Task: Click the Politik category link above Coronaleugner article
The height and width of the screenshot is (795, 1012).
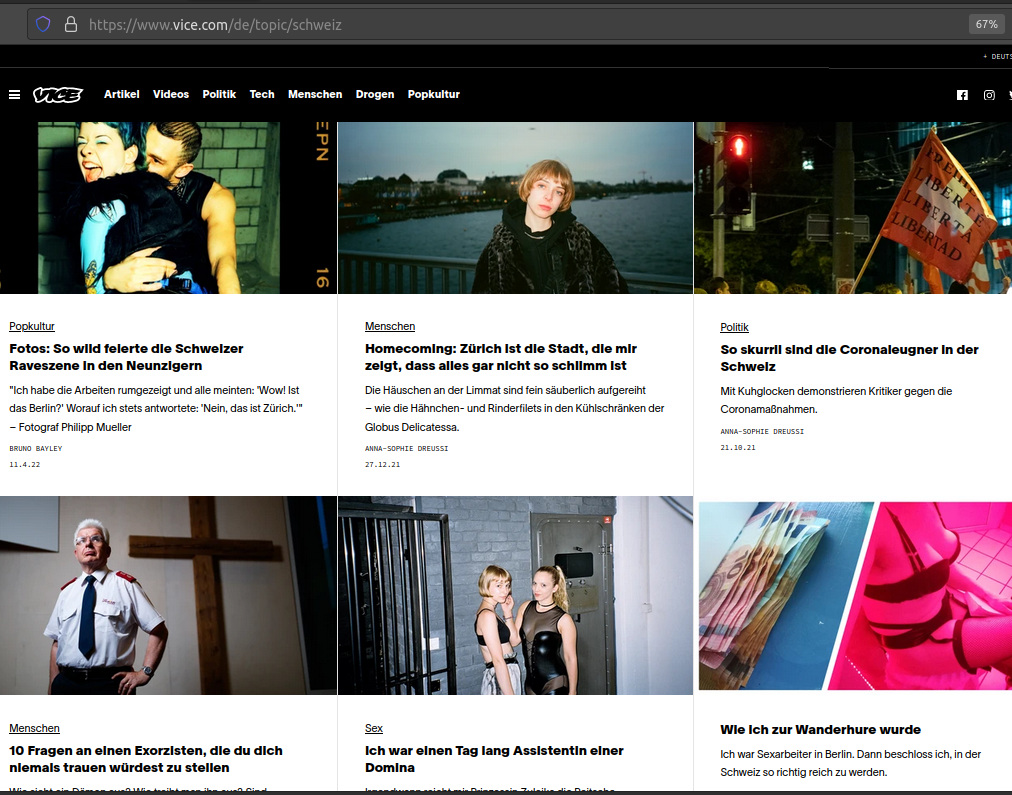Action: (734, 327)
